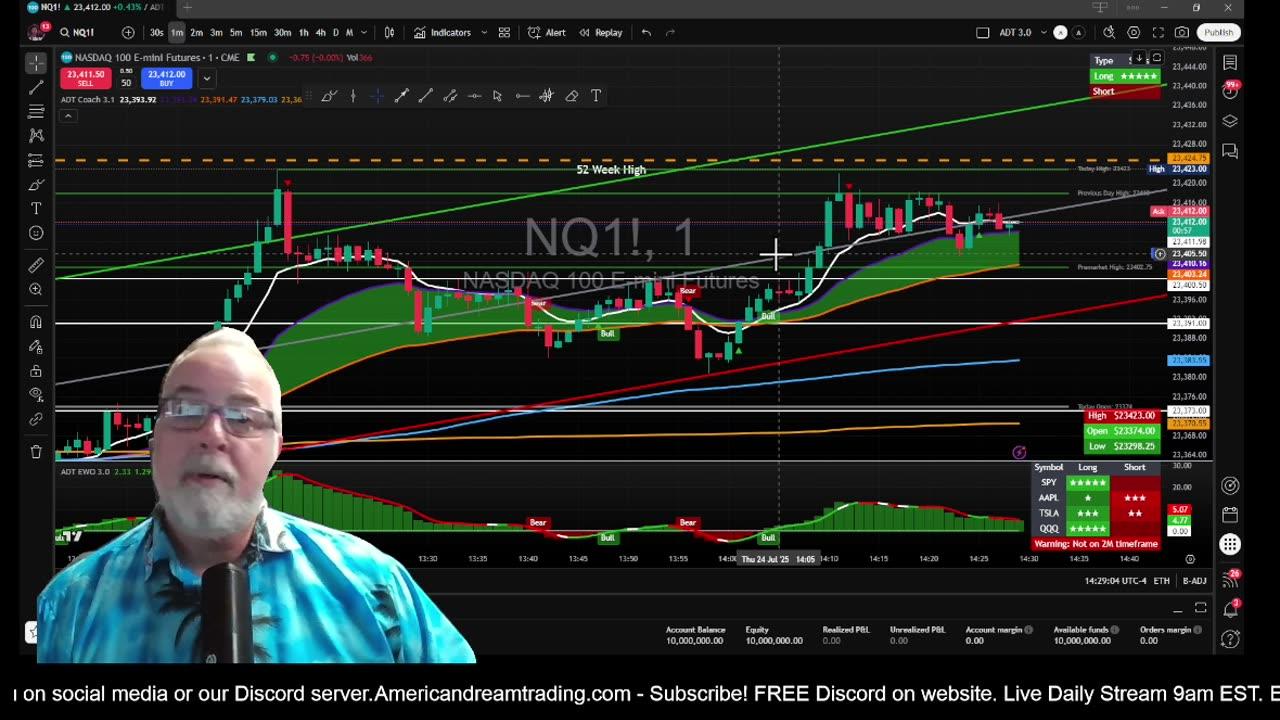This screenshot has height=720, width=1280.
Task: Select the D daily timeframe
Action: tap(335, 32)
